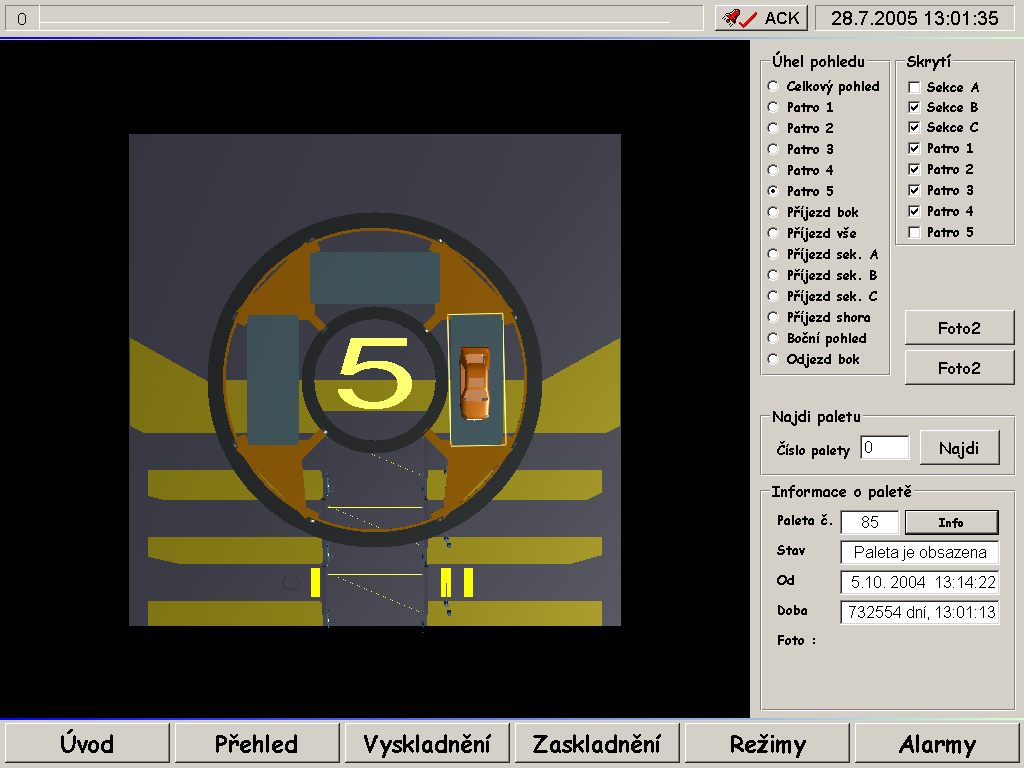This screenshot has height=768, width=1024.
Task: Click the Info button for the pallet
Action: coord(951,522)
